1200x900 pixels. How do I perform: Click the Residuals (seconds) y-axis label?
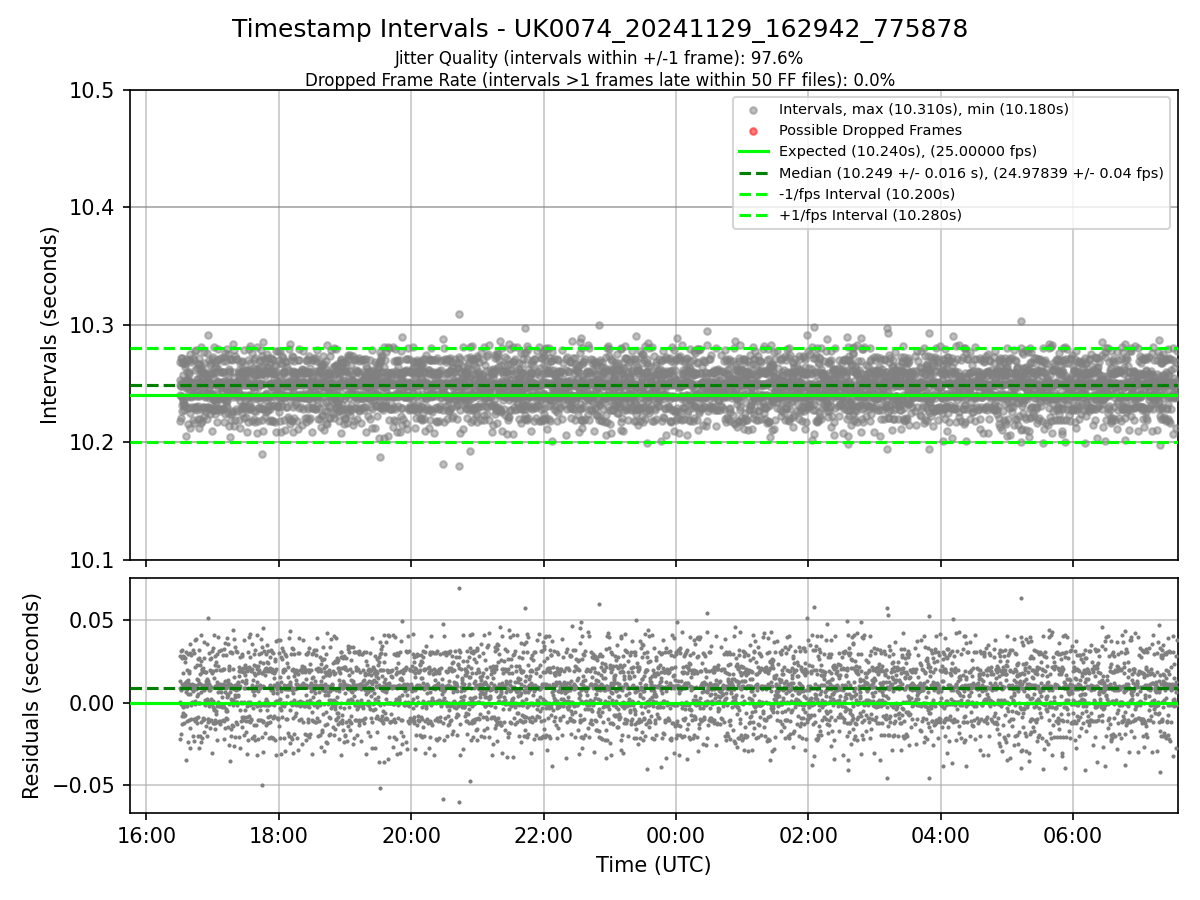(x=32, y=696)
